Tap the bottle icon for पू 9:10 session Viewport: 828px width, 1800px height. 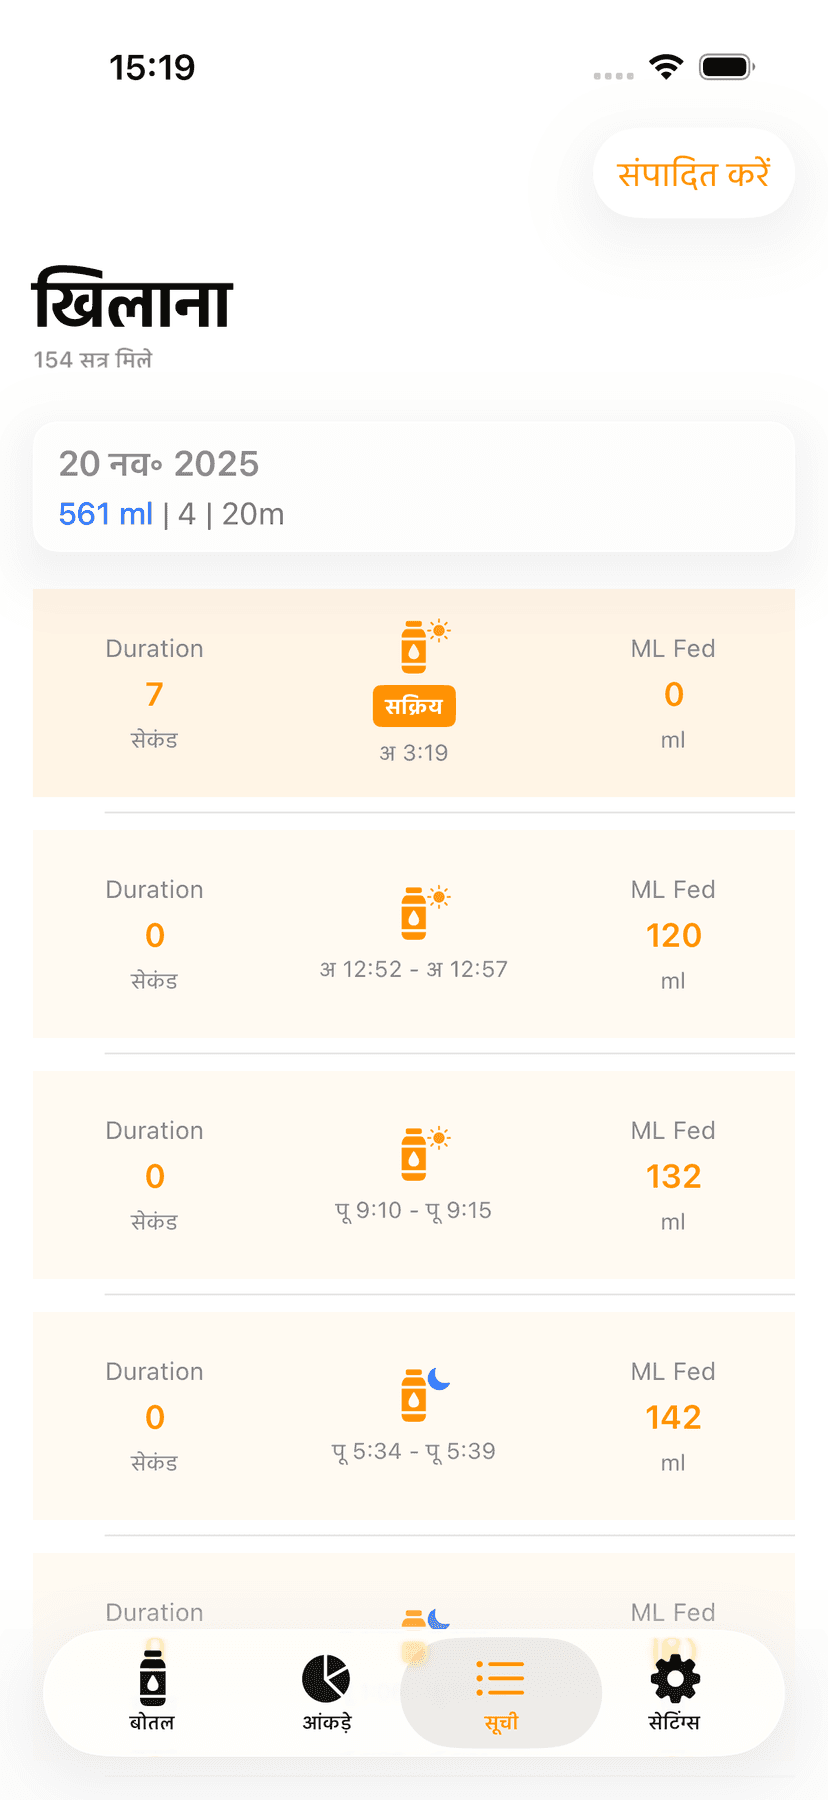(420, 1152)
